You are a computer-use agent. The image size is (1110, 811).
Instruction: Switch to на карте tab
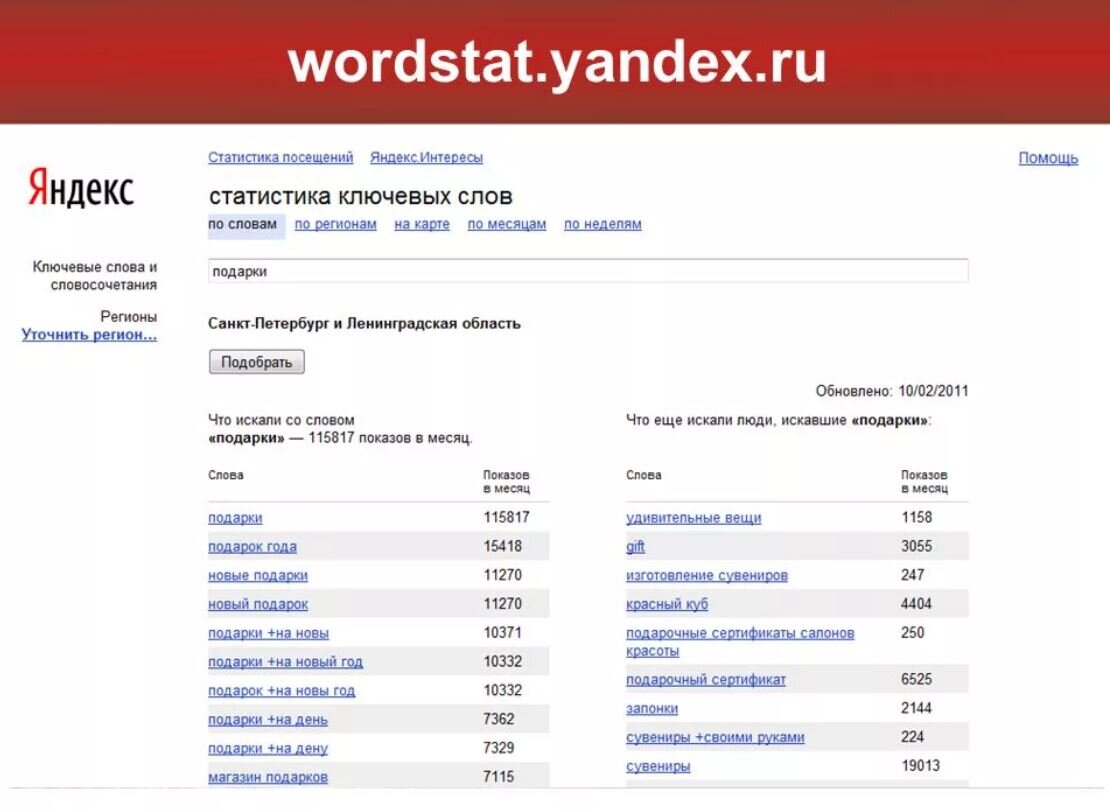point(422,224)
